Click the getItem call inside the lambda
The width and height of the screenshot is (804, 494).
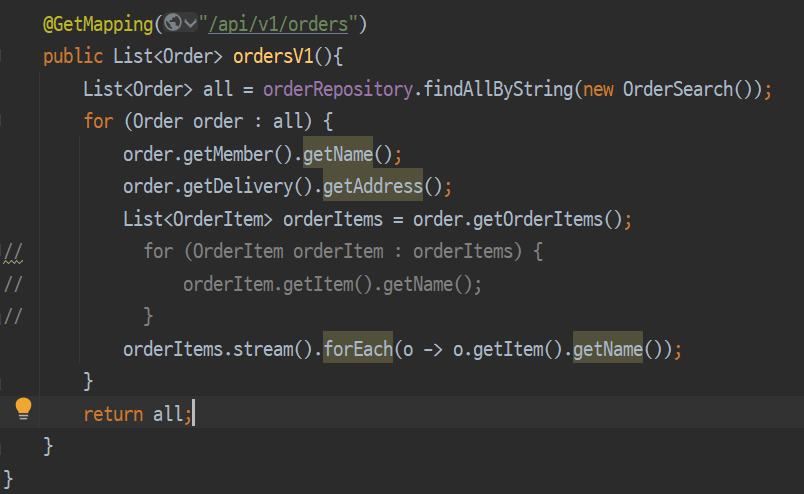pos(508,349)
